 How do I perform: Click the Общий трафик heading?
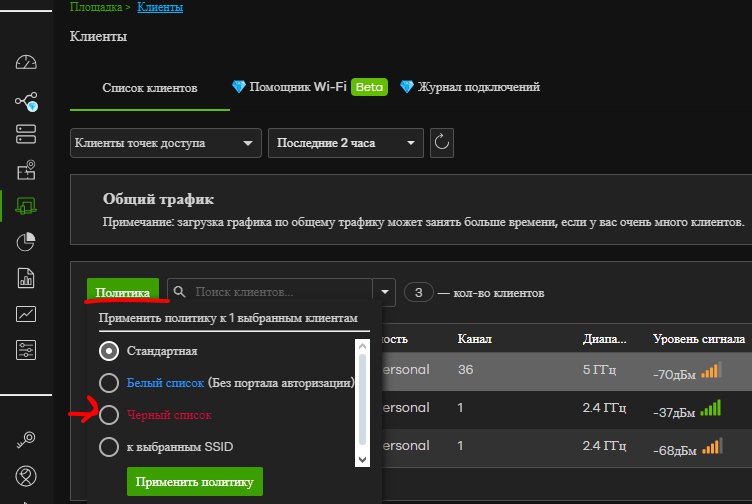tap(158, 199)
